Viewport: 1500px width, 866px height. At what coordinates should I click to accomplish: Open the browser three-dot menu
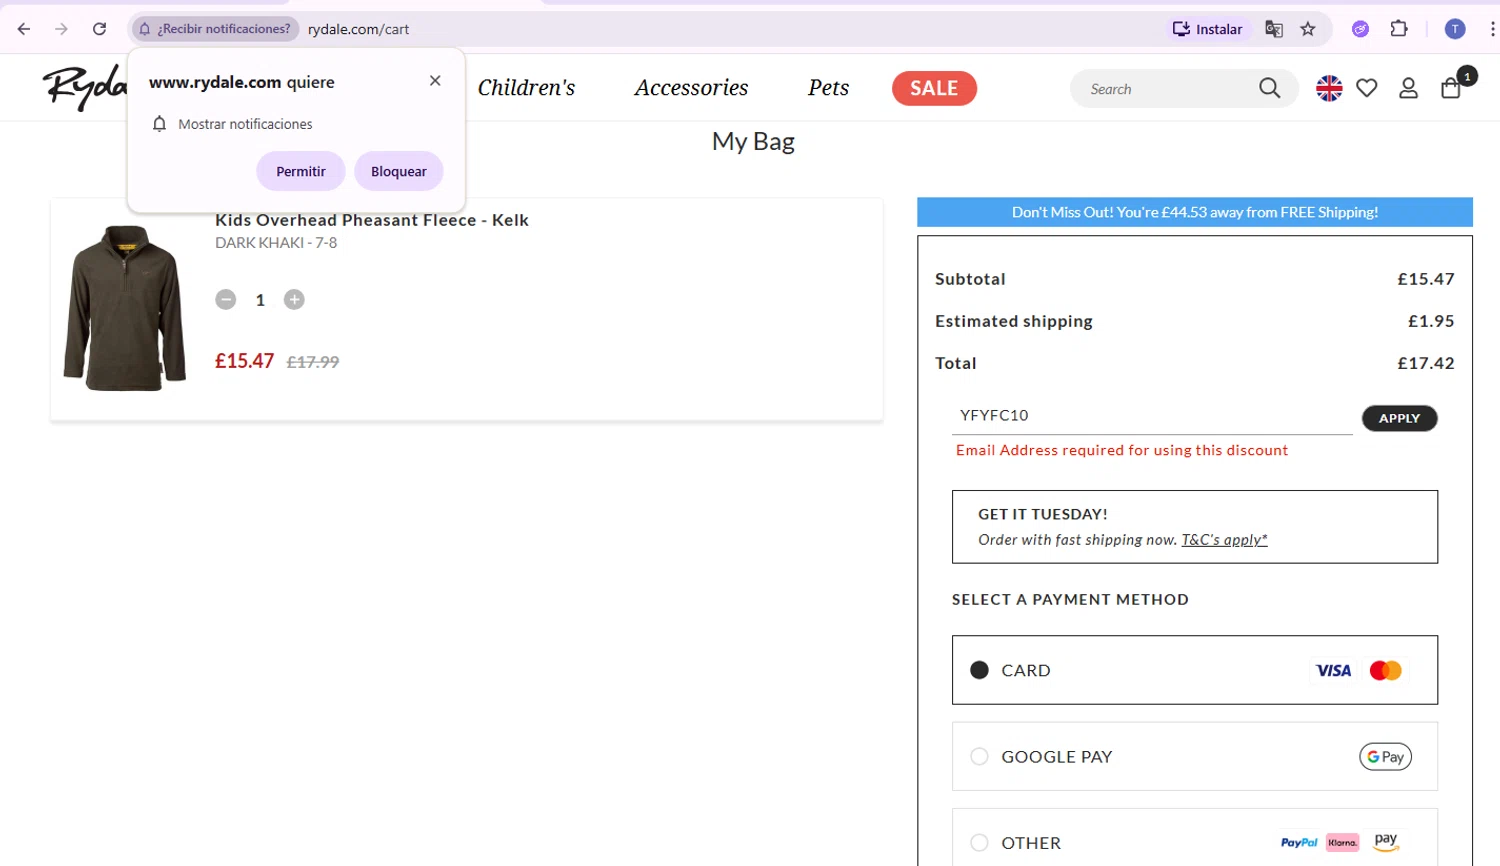(1492, 29)
